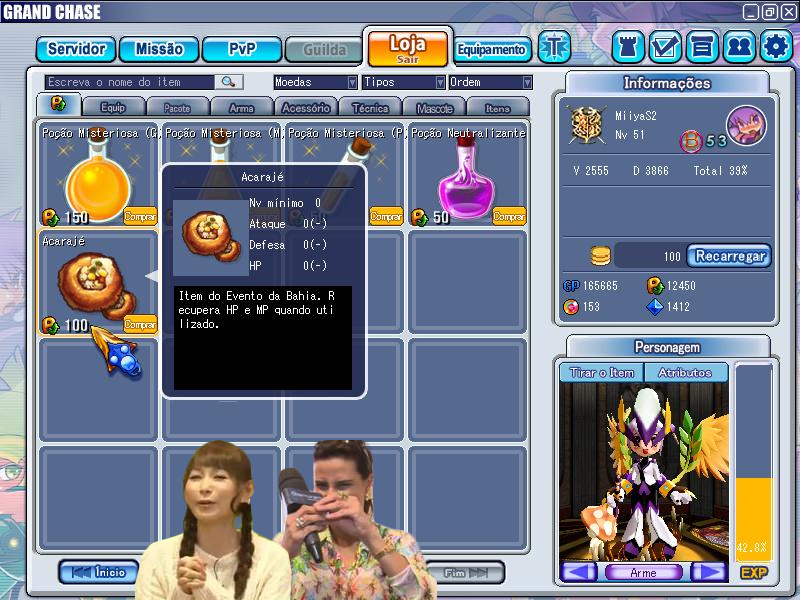Open the Ordem dropdown
Screen dimensions: 800x600
pyautogui.click(x=490, y=82)
